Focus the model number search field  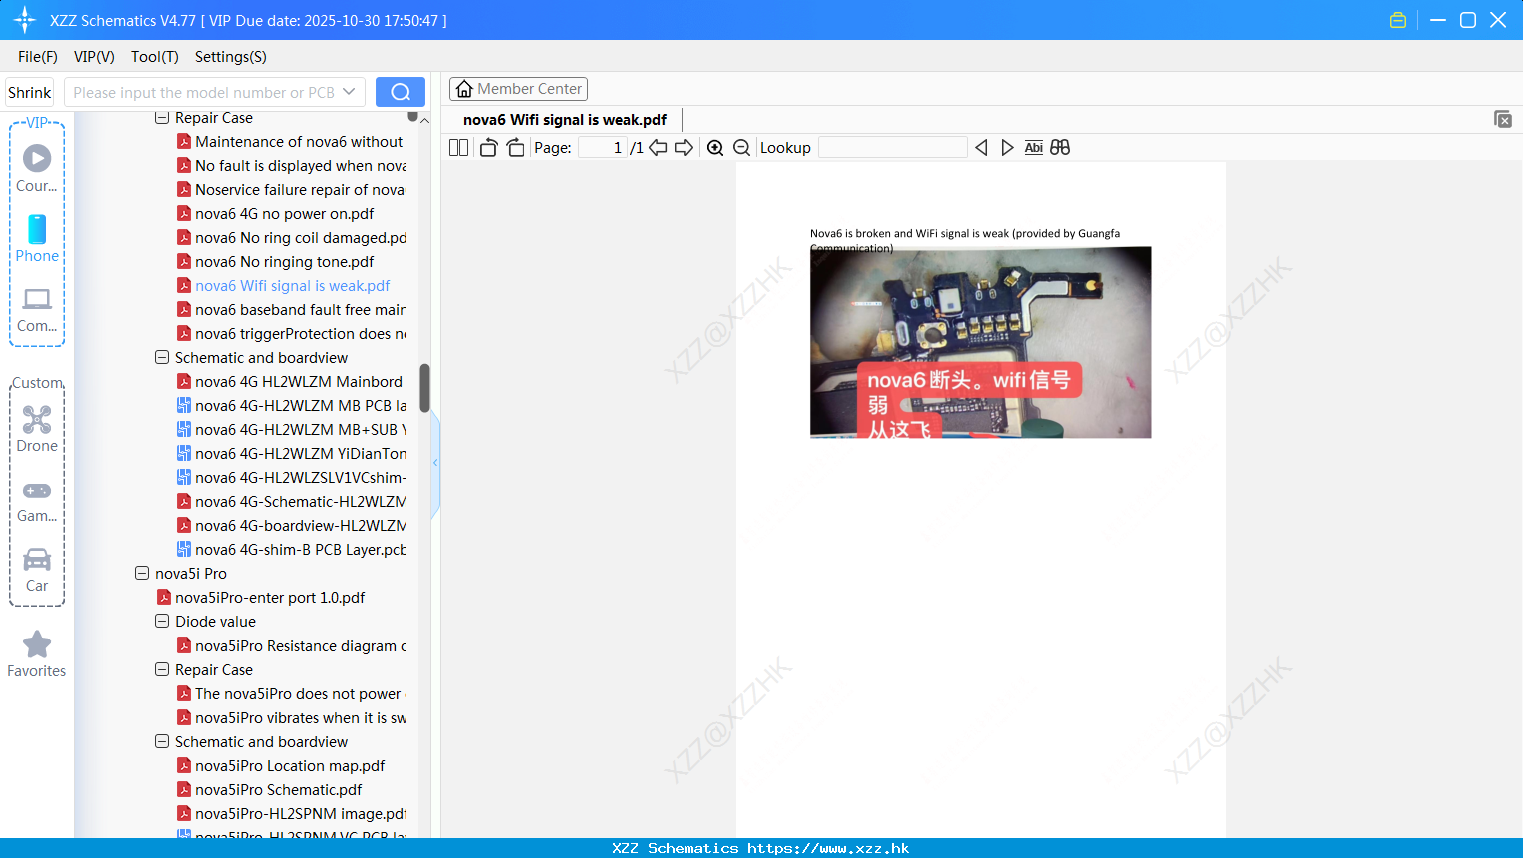204,92
